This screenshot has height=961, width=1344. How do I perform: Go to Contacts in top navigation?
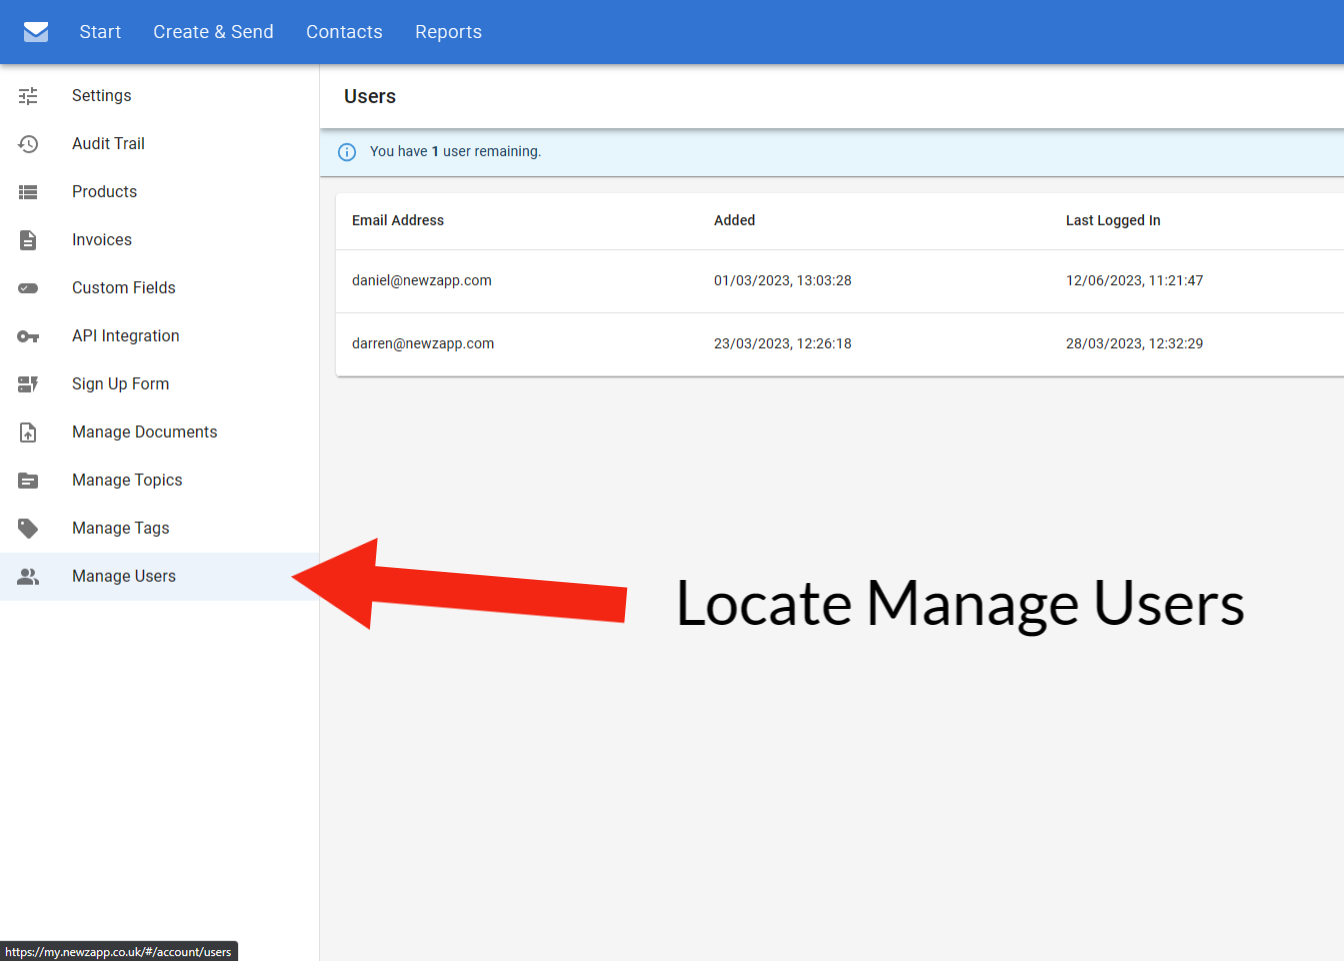344,32
